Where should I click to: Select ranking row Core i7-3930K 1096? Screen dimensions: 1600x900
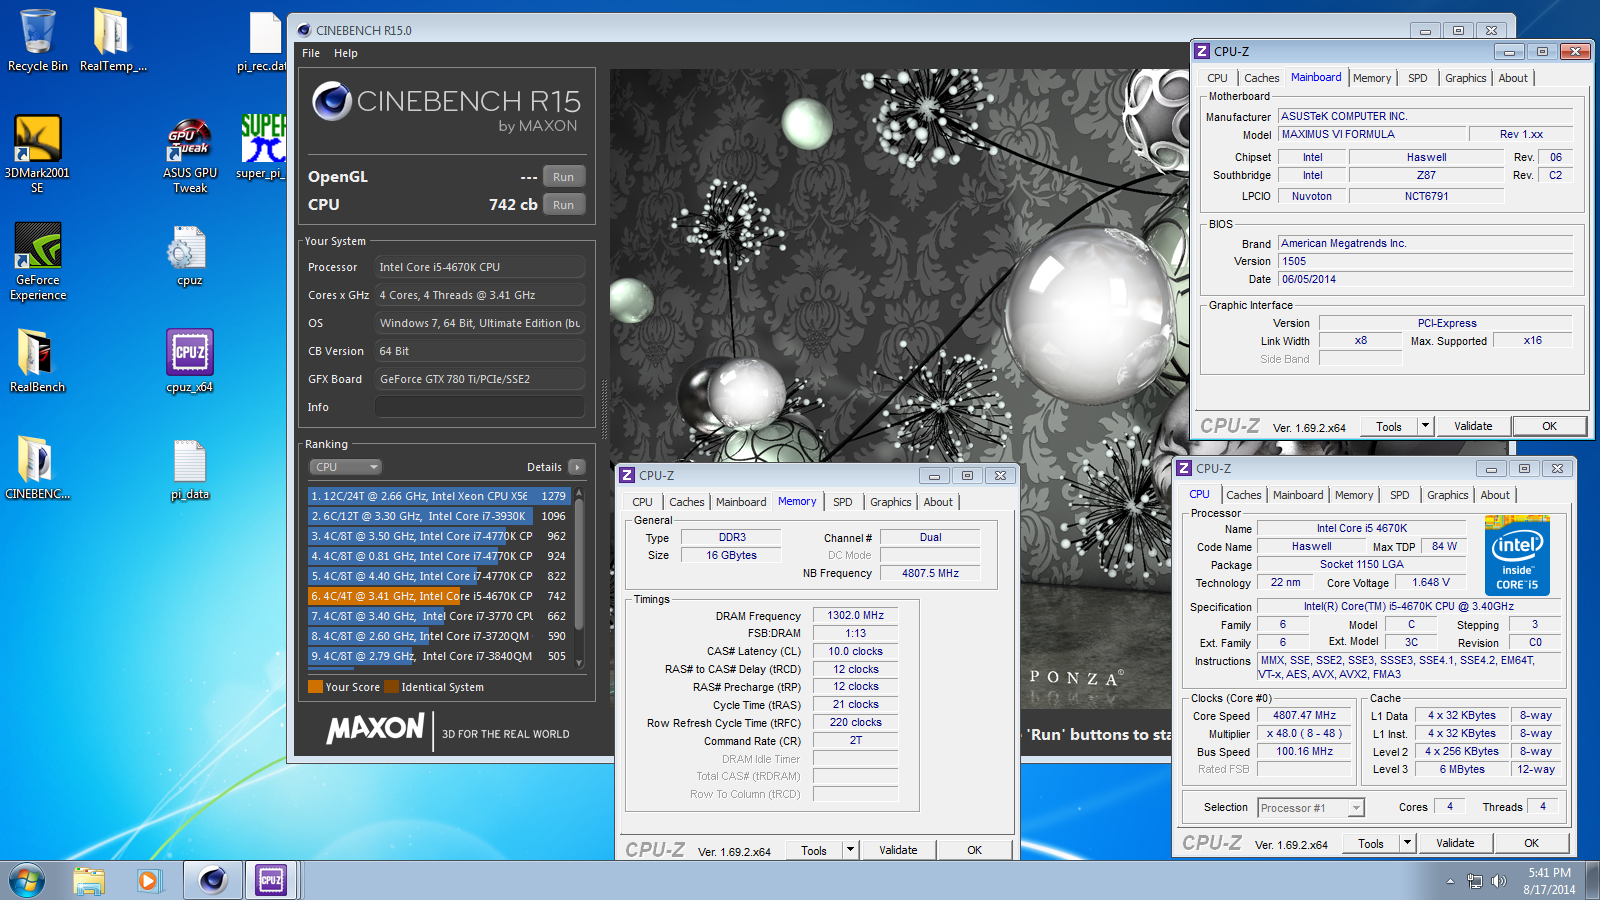[x=439, y=516]
